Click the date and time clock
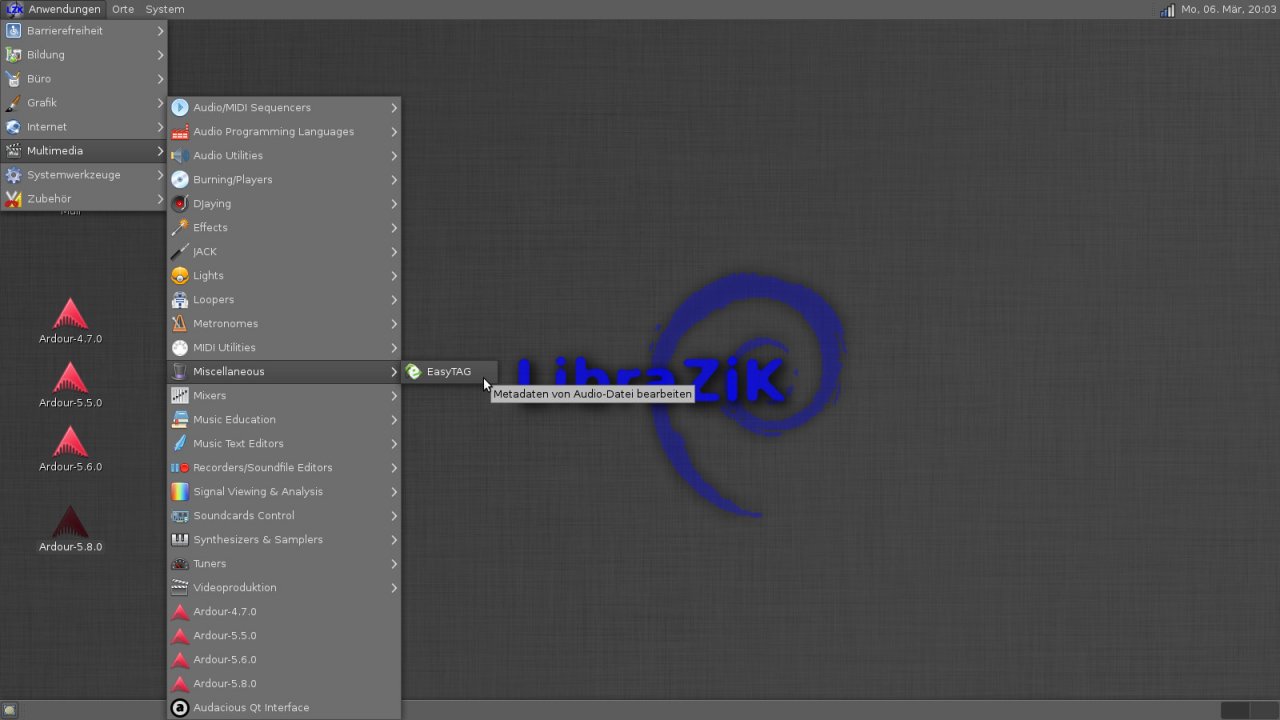 click(x=1229, y=9)
